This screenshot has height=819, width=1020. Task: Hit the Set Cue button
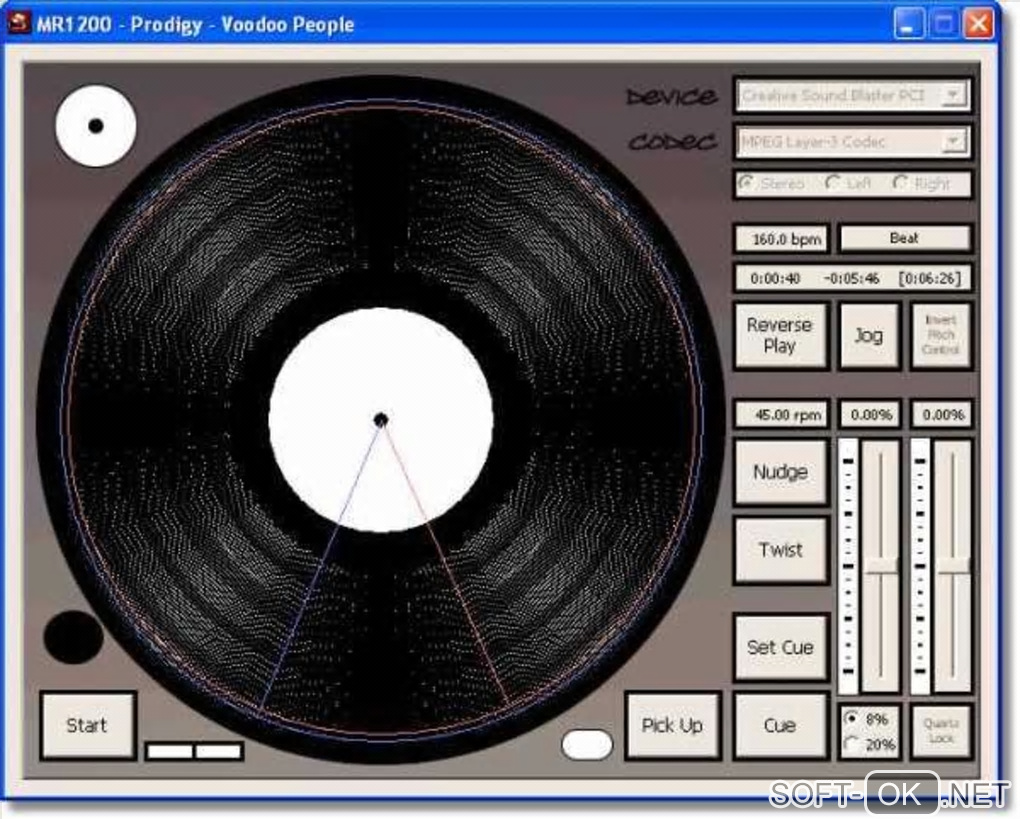[x=781, y=647]
